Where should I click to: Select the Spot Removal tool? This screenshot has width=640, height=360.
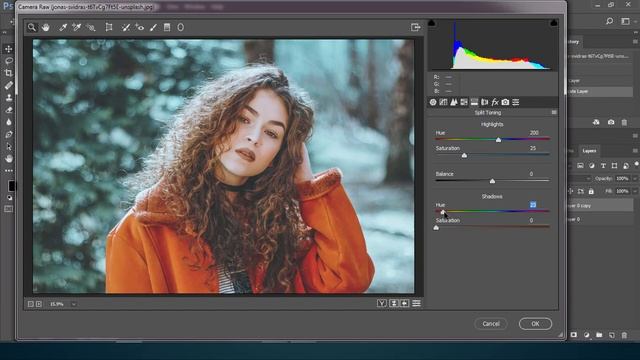(126, 27)
